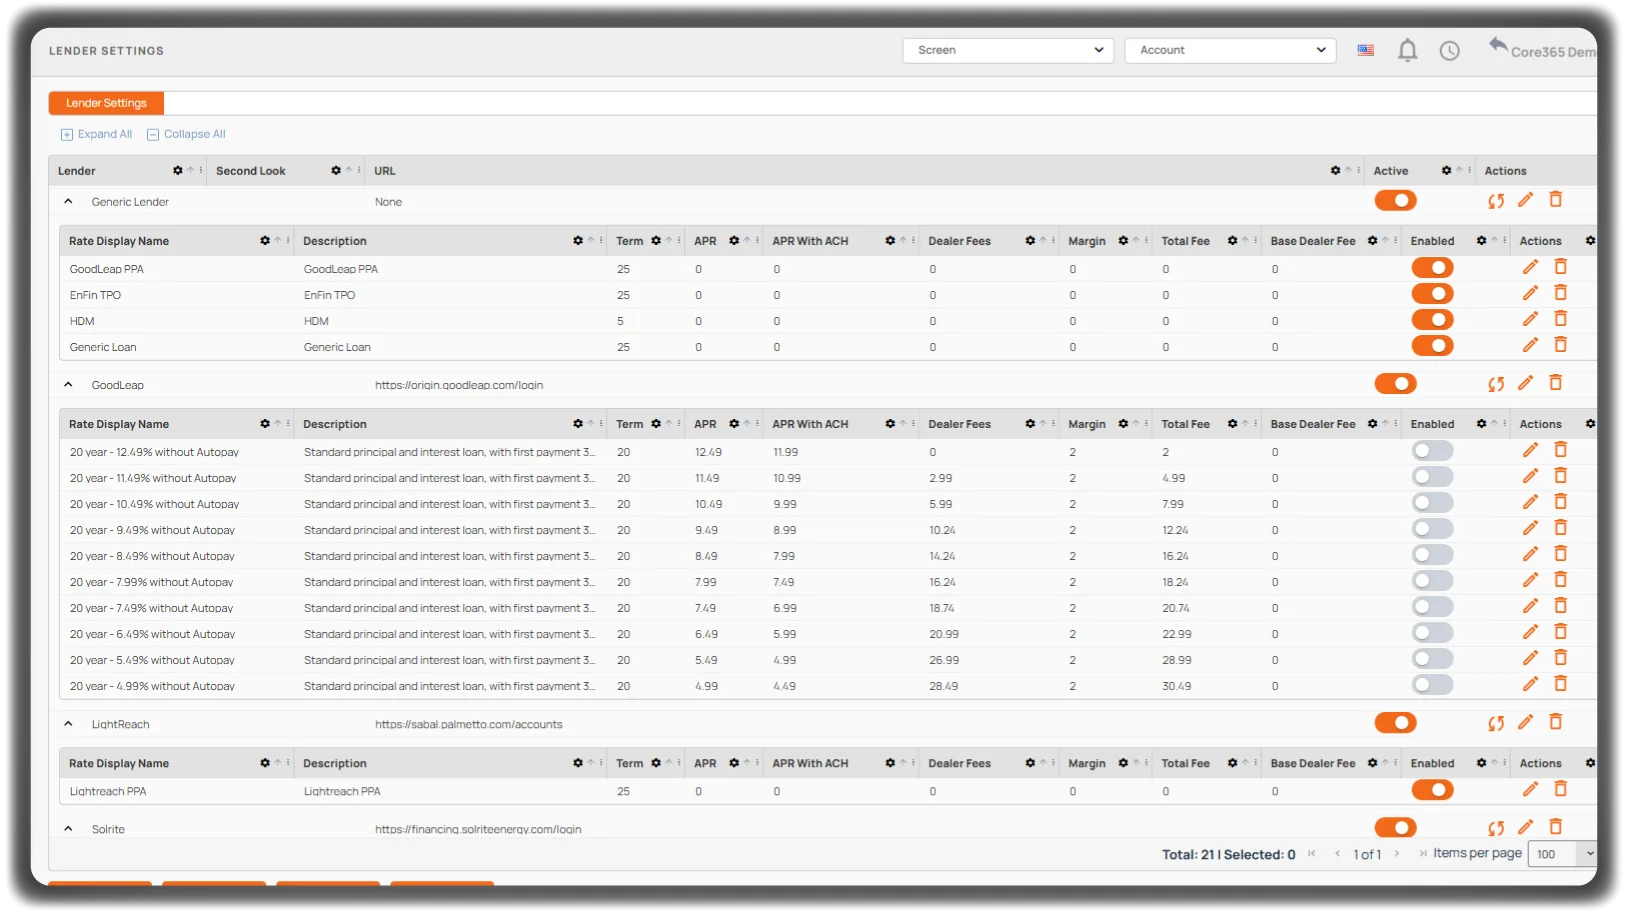
Task: Open the Account dropdown
Action: click(x=1230, y=50)
